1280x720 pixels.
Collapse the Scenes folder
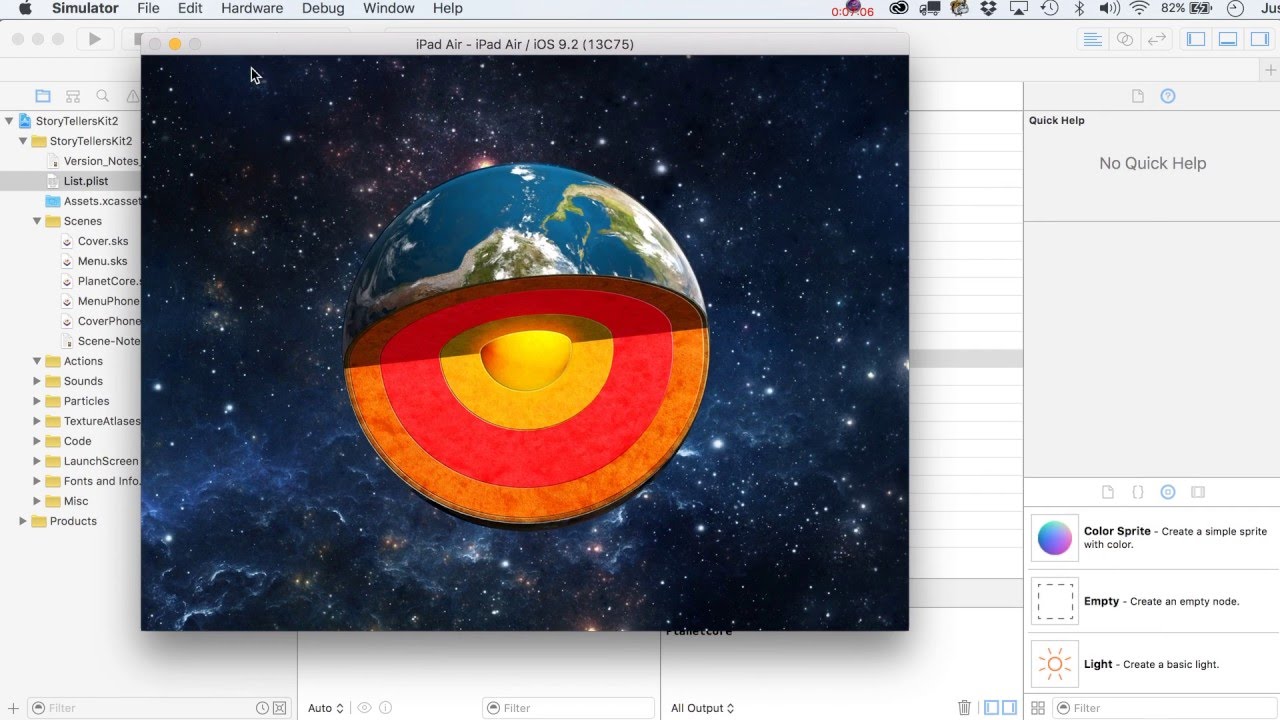(37, 221)
